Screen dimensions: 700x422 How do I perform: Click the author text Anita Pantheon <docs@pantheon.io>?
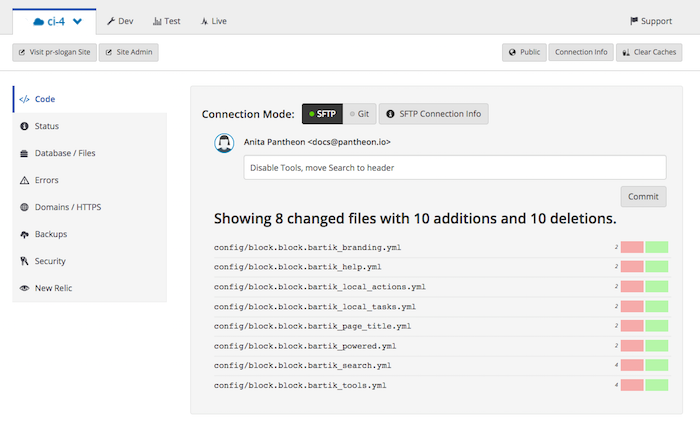pyautogui.click(x=317, y=142)
